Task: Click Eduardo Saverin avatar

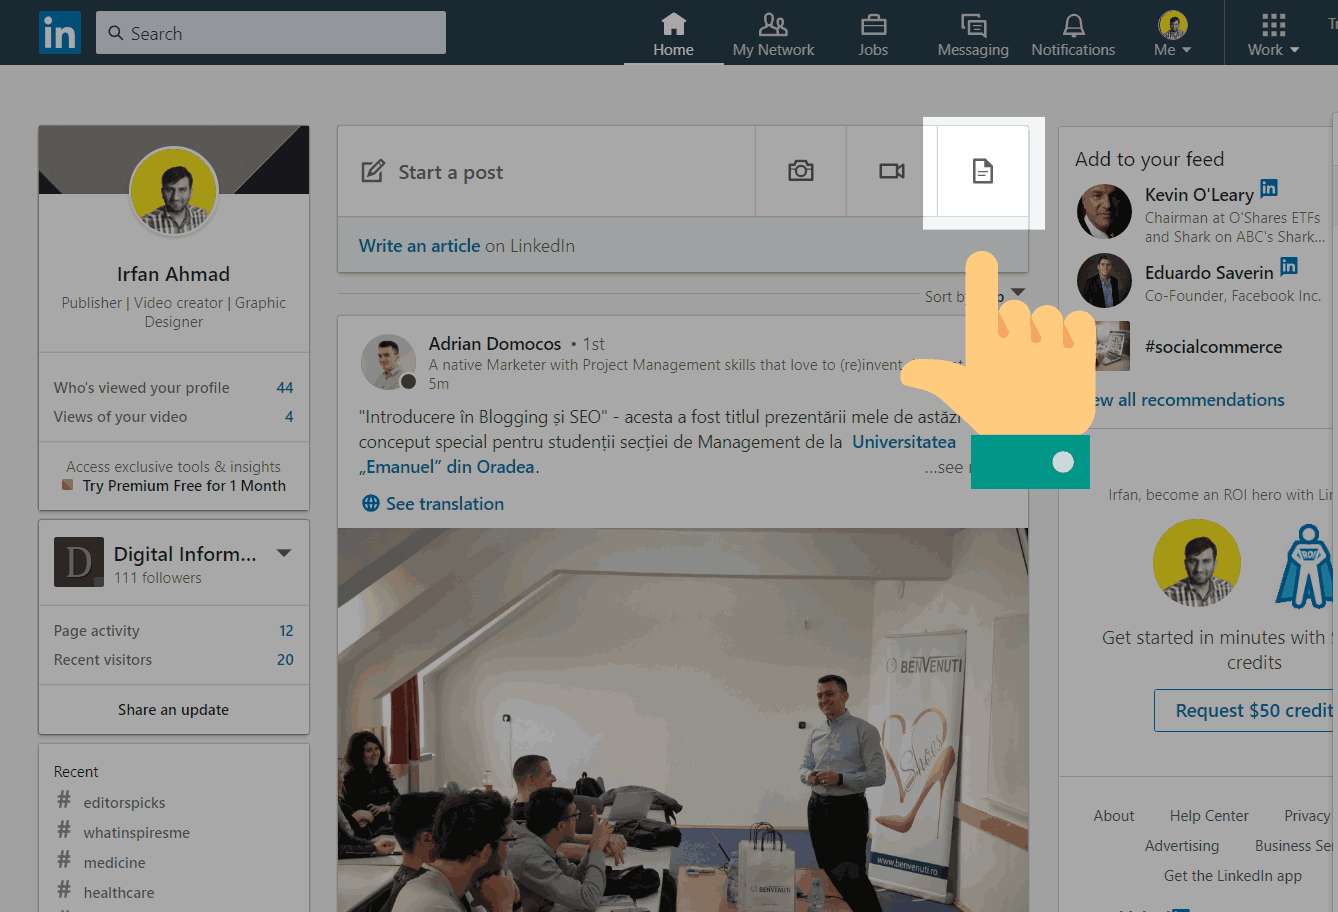Action: pyautogui.click(x=1104, y=280)
